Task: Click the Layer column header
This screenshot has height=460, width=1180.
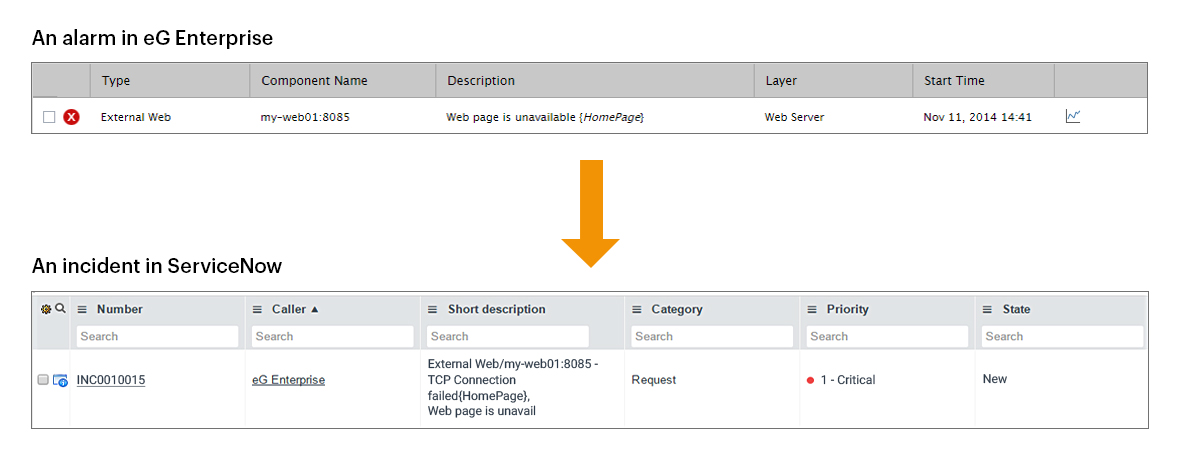Action: tap(781, 81)
